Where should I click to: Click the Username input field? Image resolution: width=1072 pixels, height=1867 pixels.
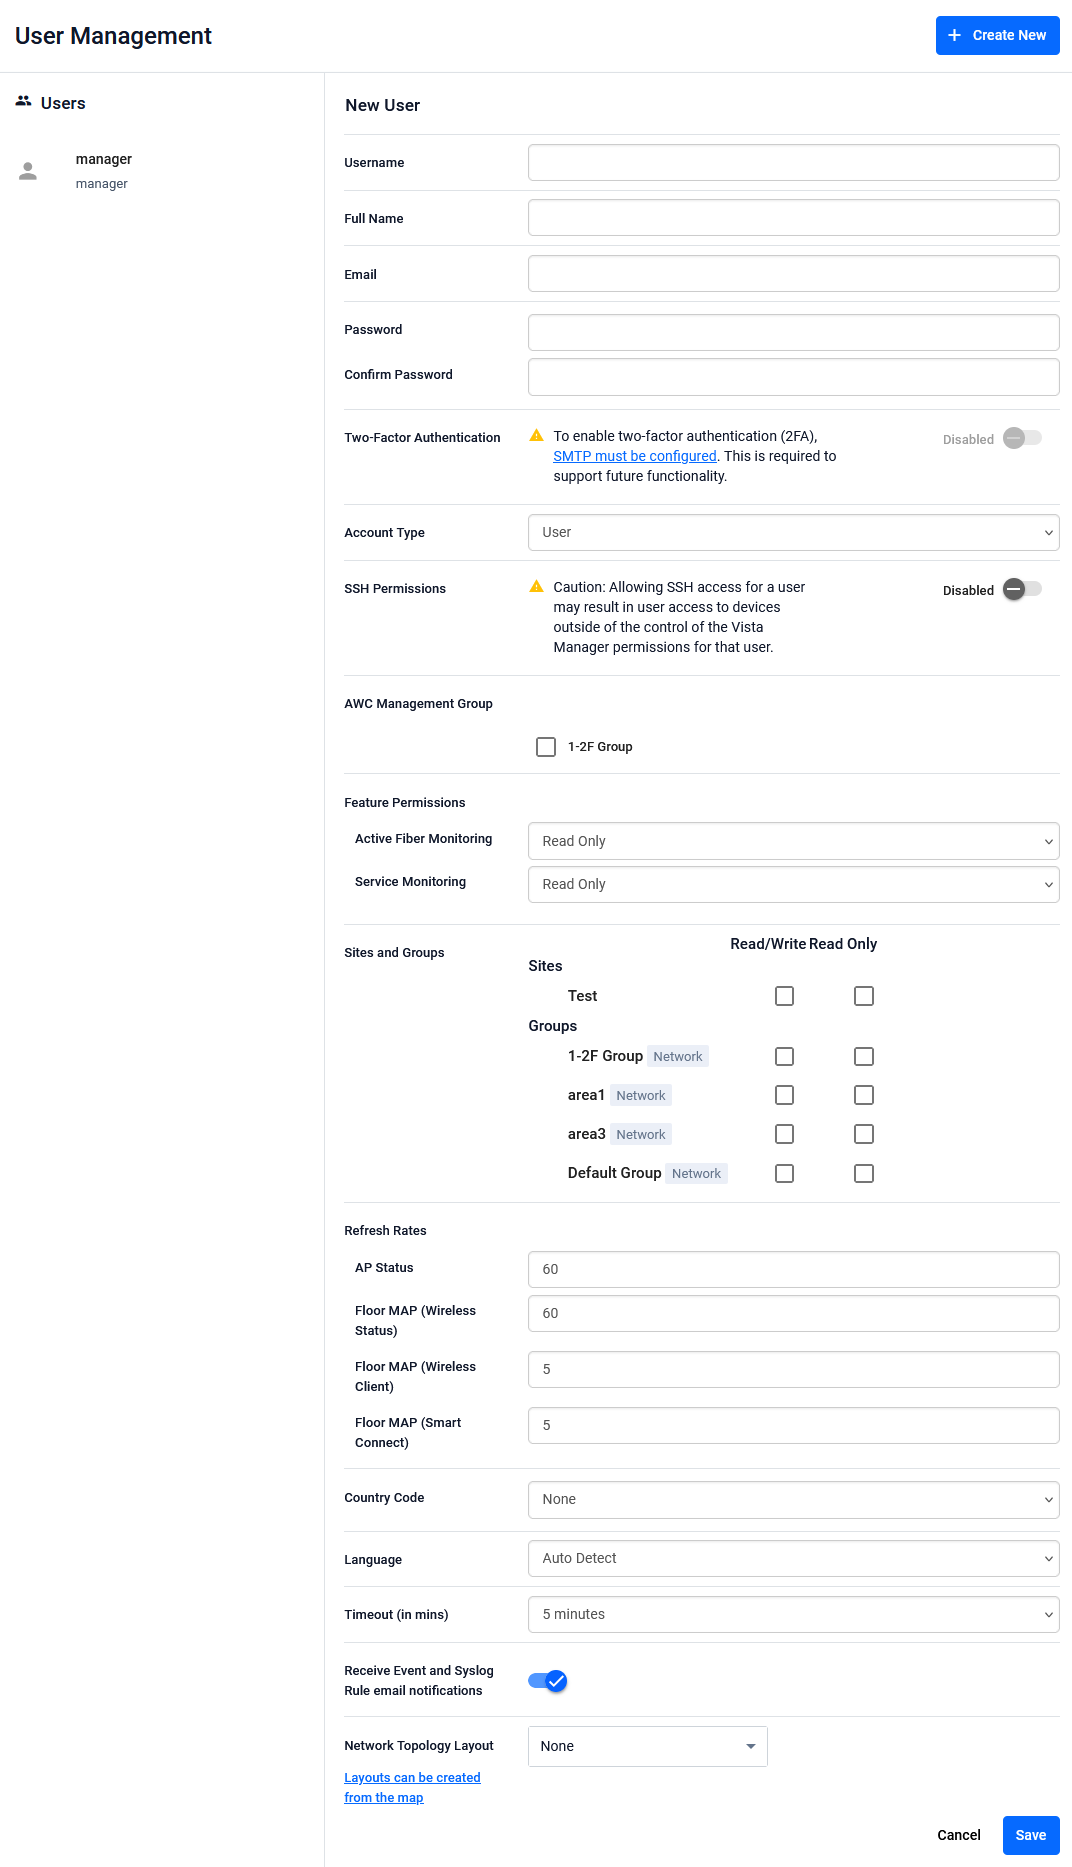[x=793, y=163]
